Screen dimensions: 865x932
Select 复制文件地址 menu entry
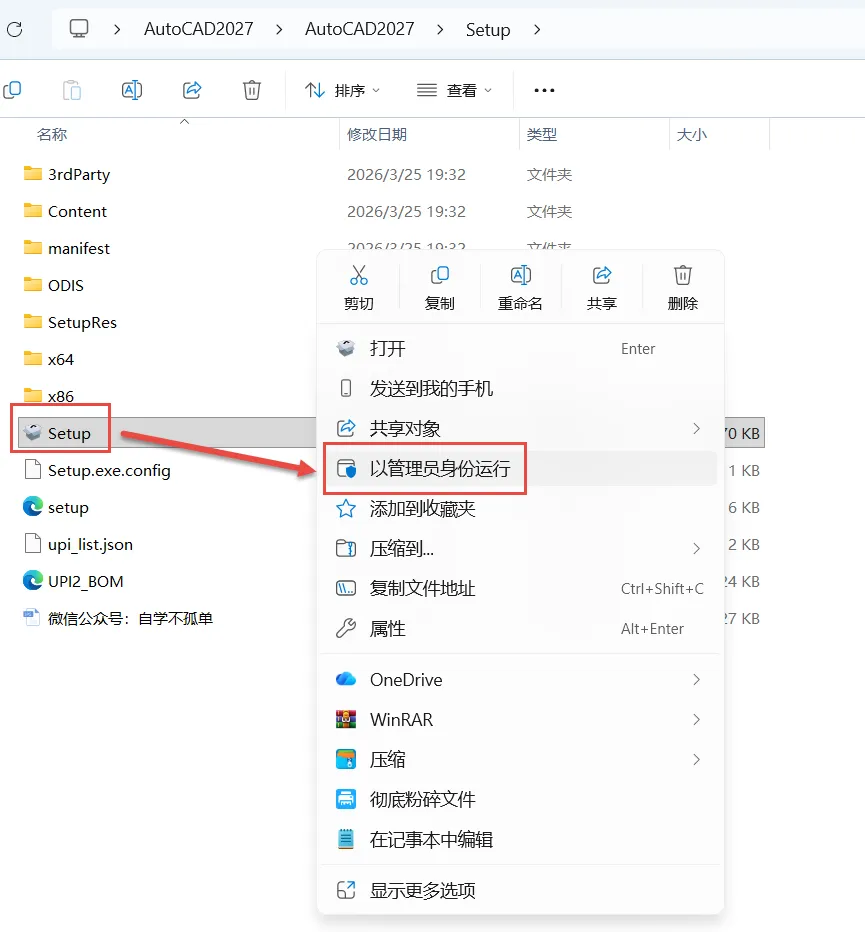point(520,588)
